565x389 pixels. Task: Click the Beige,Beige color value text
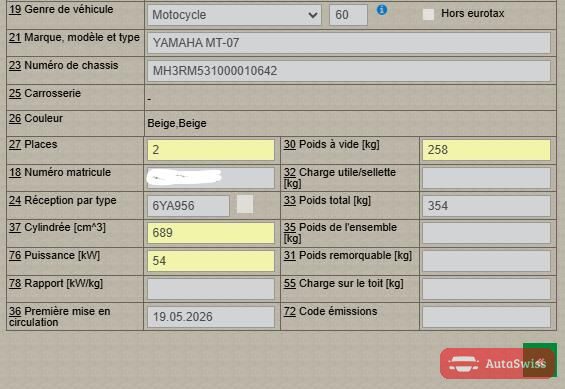[177, 124]
